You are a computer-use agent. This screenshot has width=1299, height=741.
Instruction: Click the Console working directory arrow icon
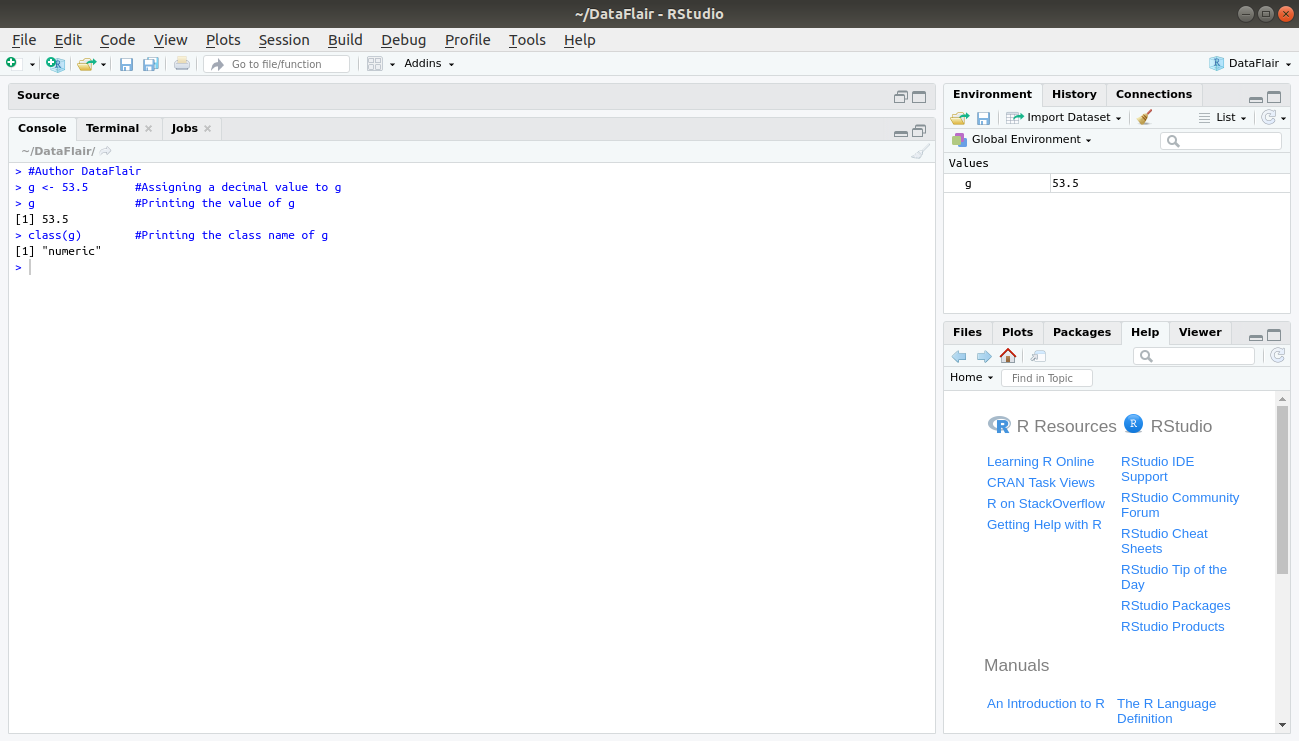click(105, 151)
